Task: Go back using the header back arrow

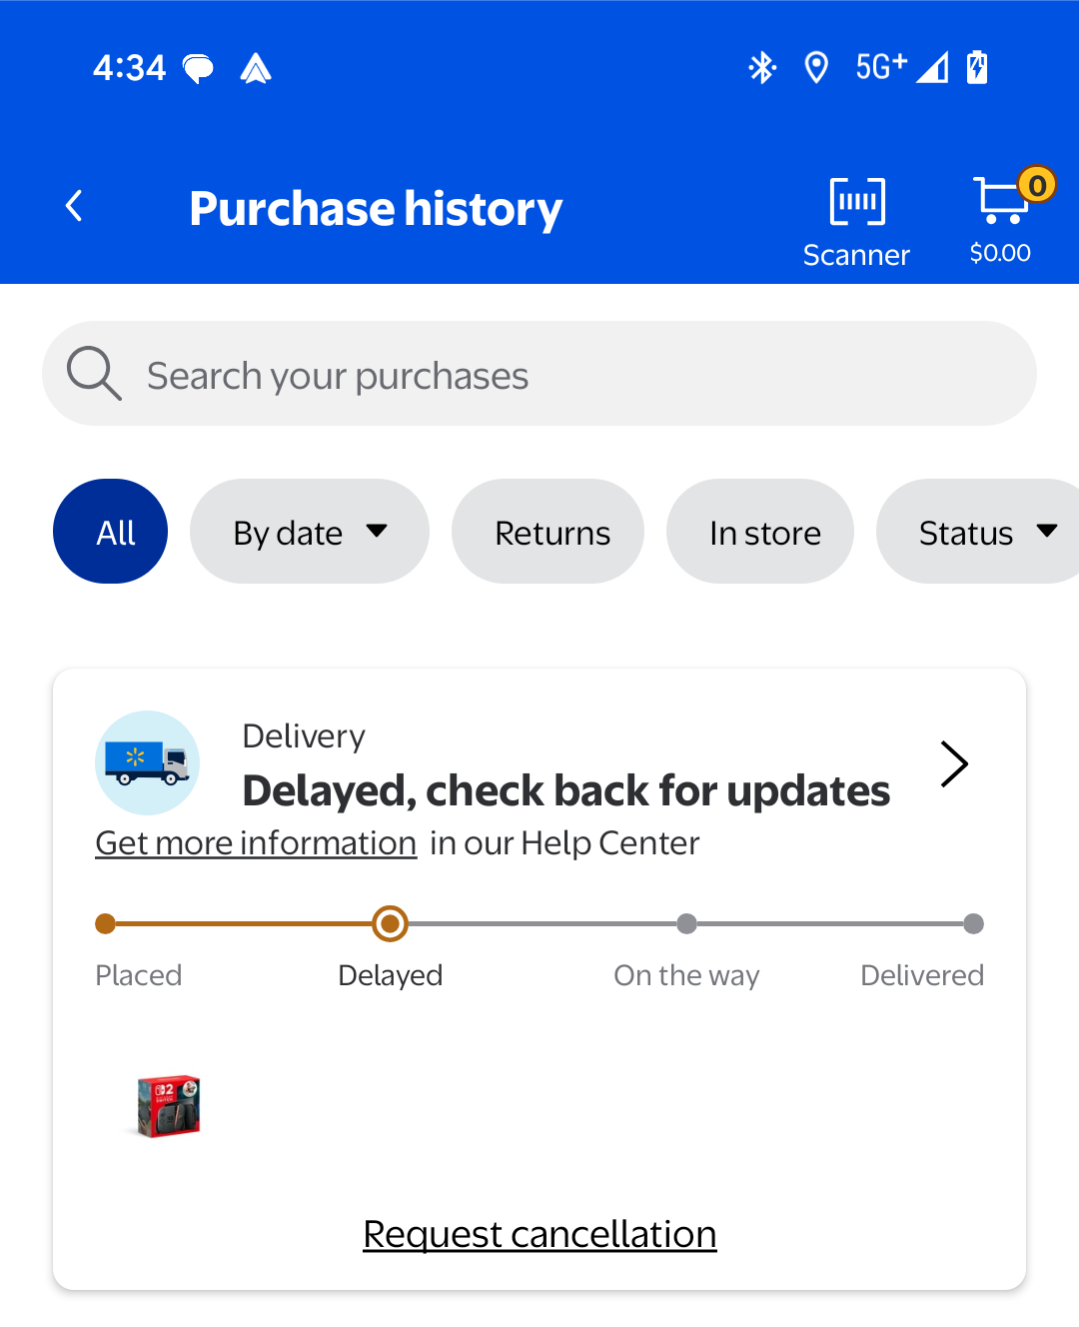Action: (x=73, y=206)
